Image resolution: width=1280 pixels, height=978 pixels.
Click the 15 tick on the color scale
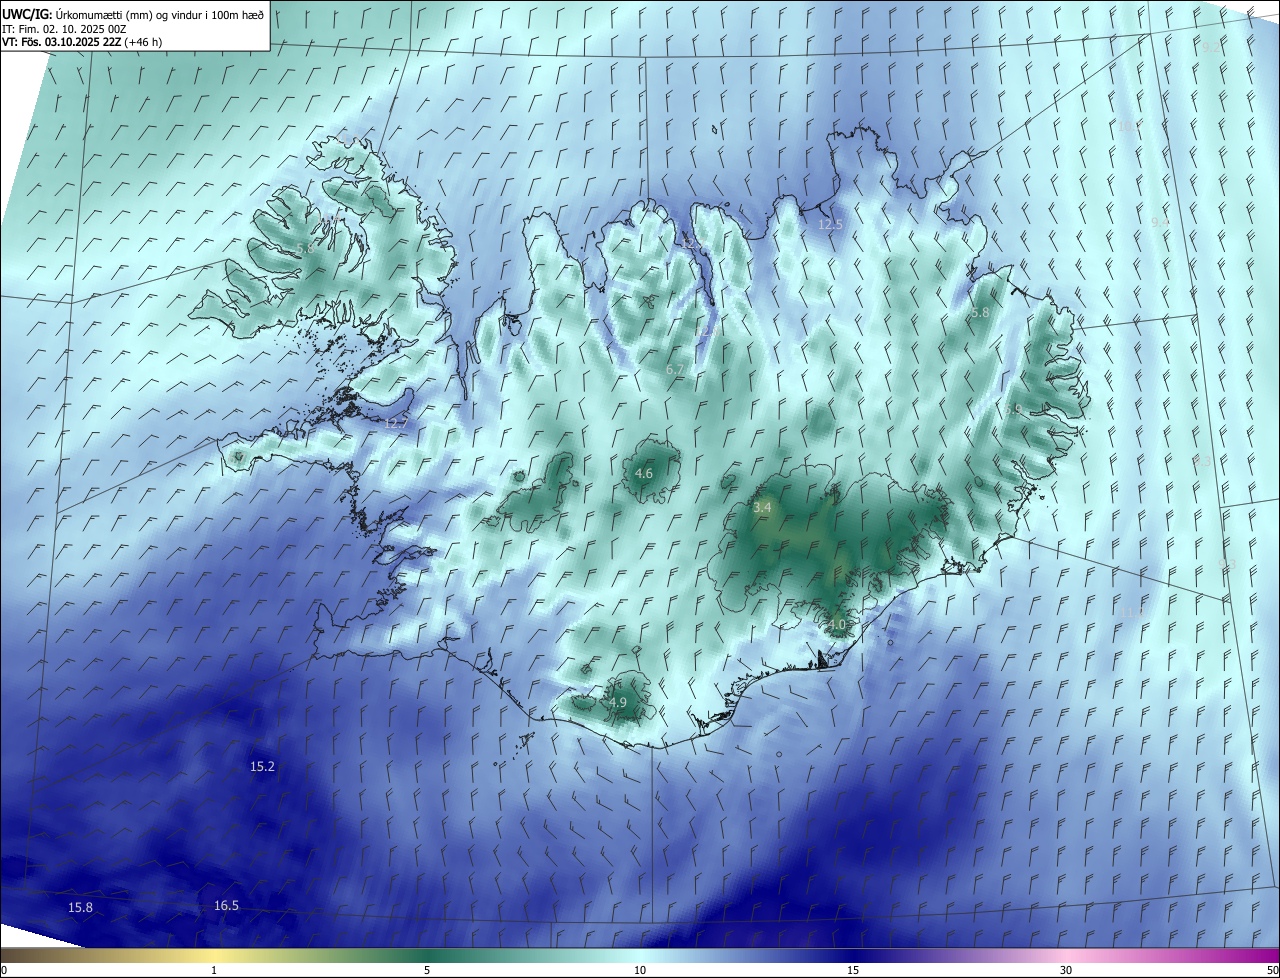[853, 970]
